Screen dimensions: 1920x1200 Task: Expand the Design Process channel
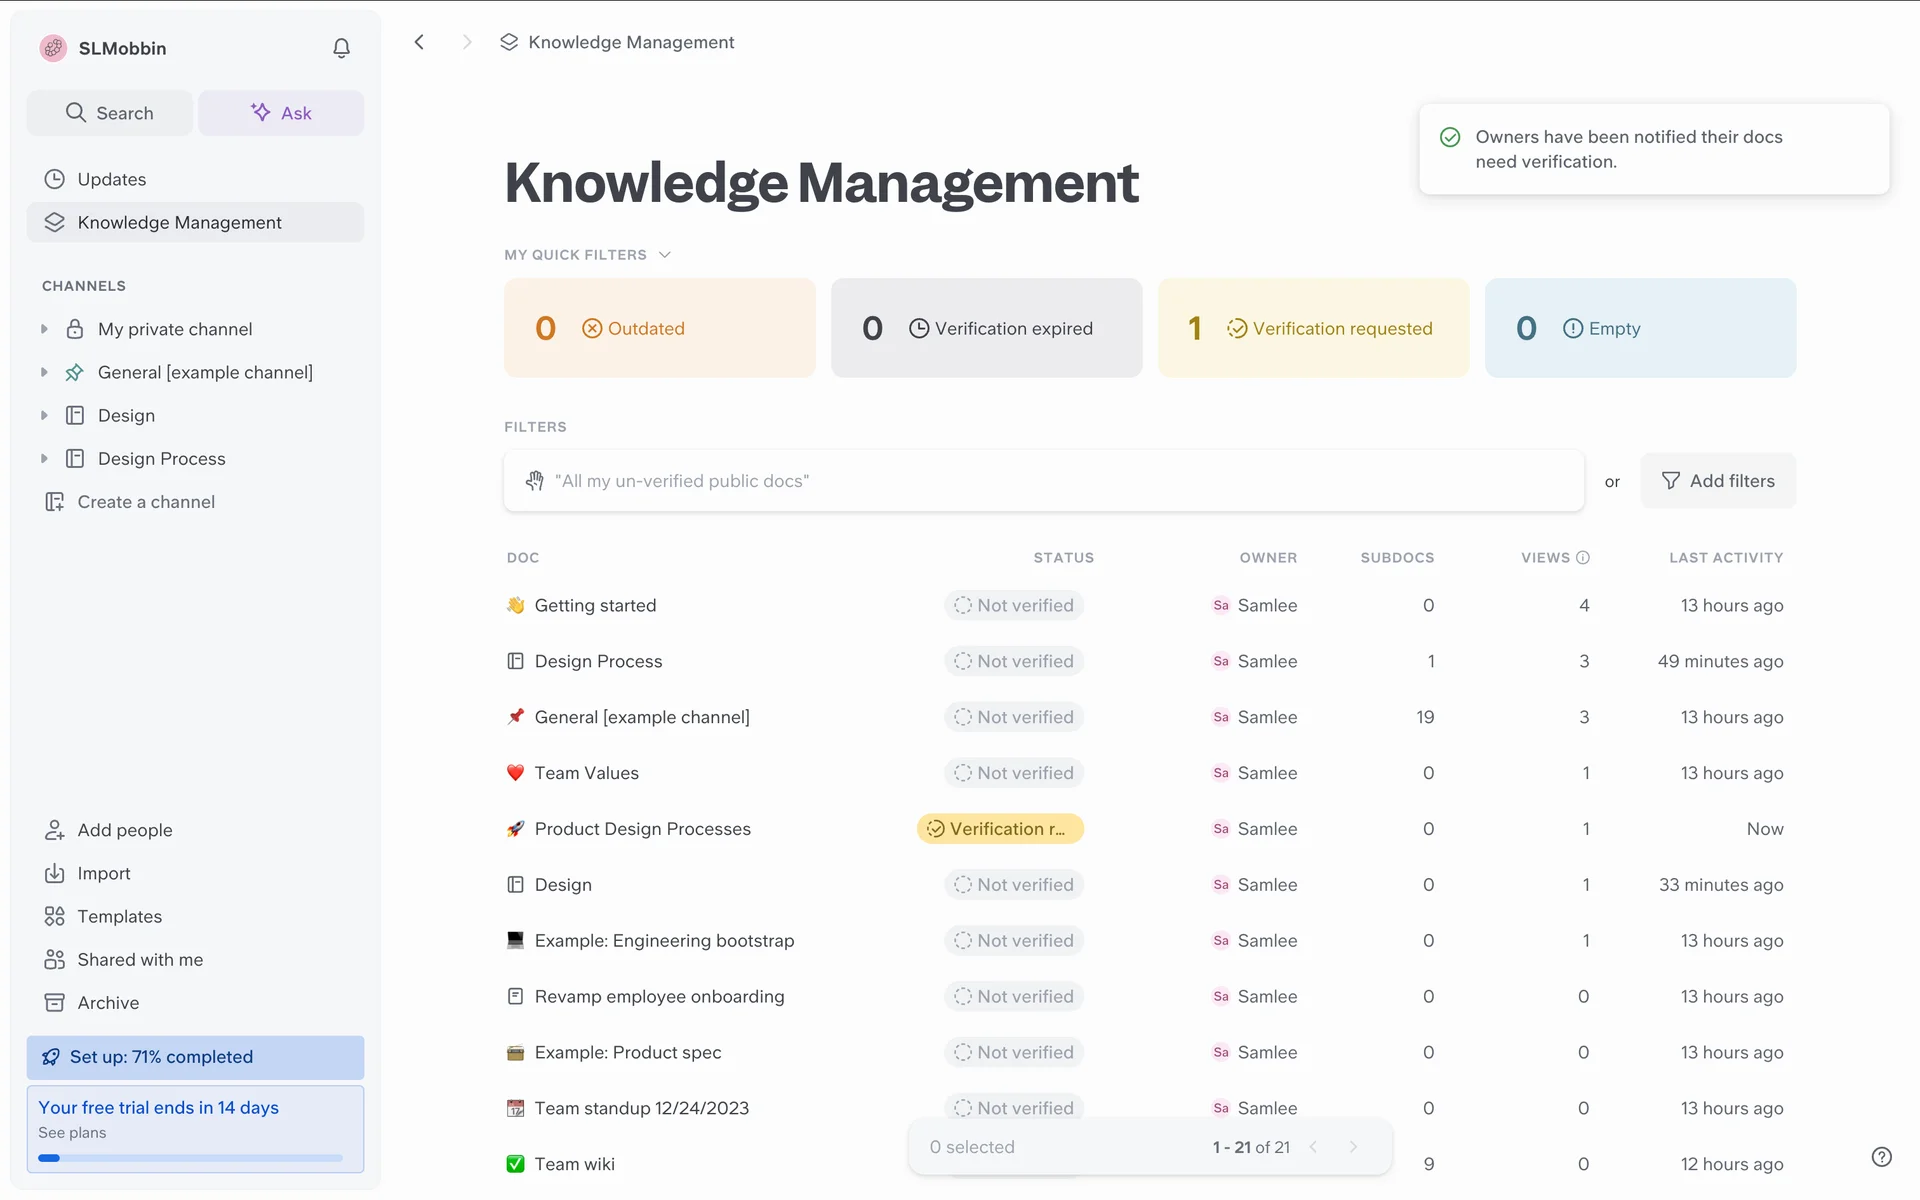(x=44, y=458)
